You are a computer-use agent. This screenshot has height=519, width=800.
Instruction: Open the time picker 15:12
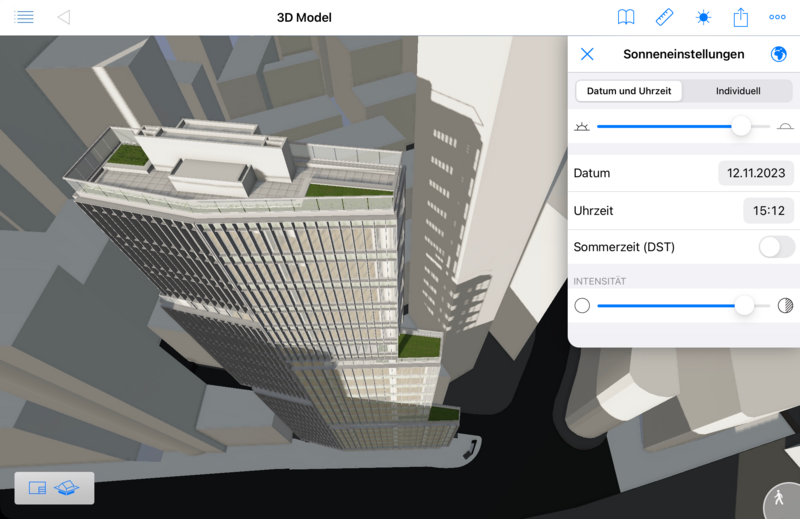(x=768, y=211)
